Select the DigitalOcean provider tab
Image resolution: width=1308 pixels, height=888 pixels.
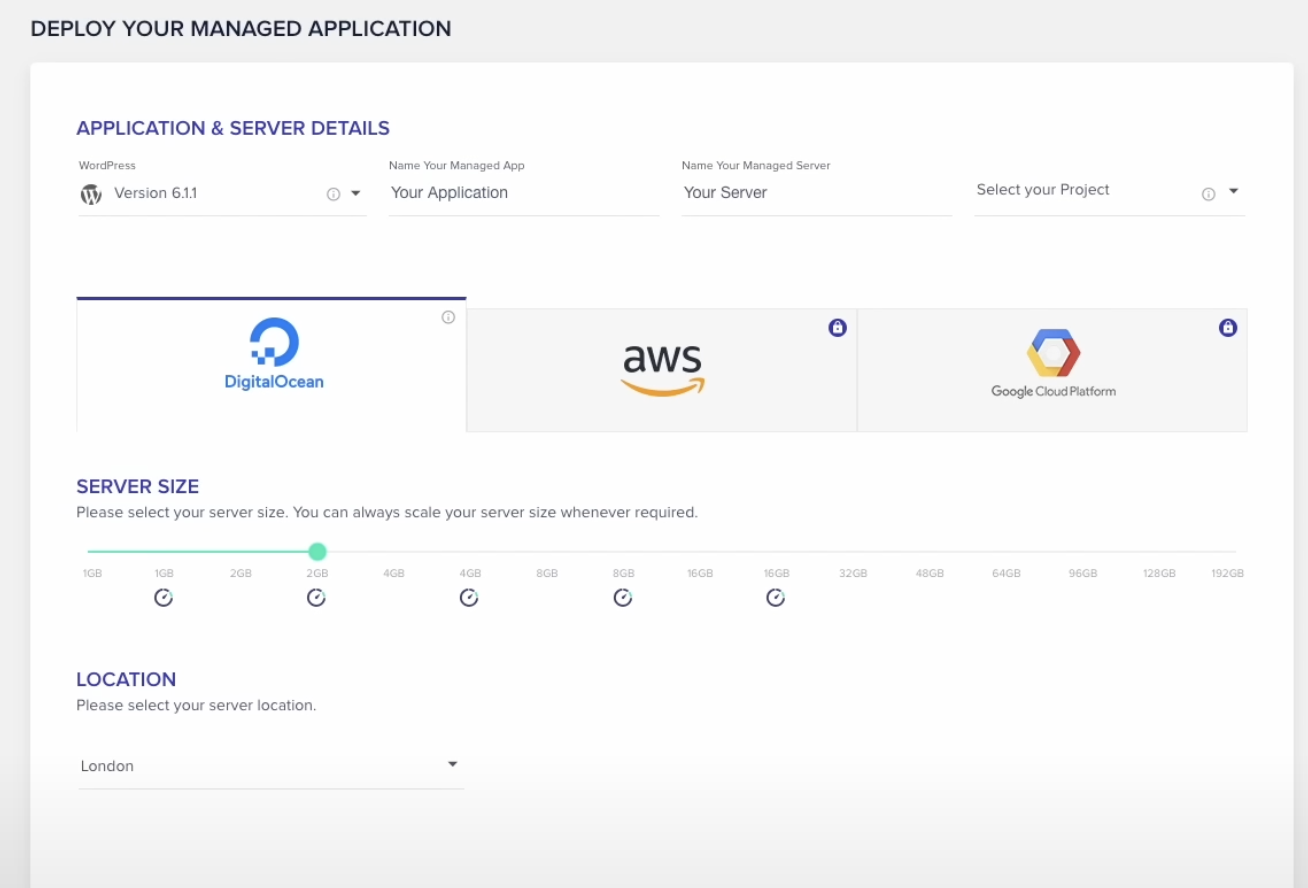click(x=271, y=365)
